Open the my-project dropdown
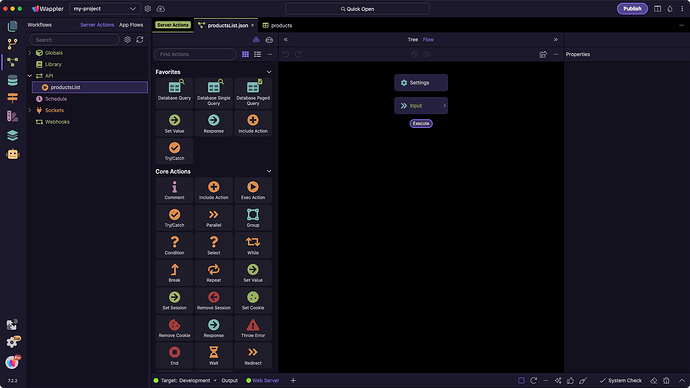 coord(105,9)
